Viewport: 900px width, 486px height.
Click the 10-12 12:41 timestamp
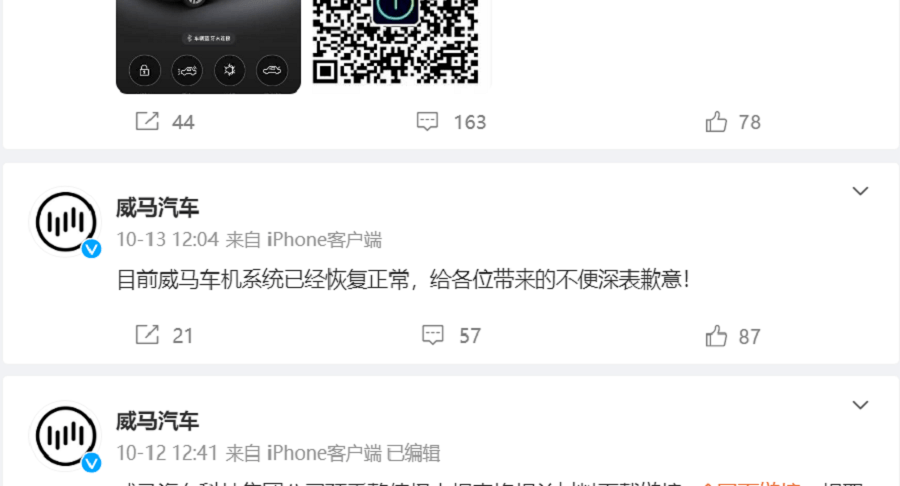(x=168, y=453)
